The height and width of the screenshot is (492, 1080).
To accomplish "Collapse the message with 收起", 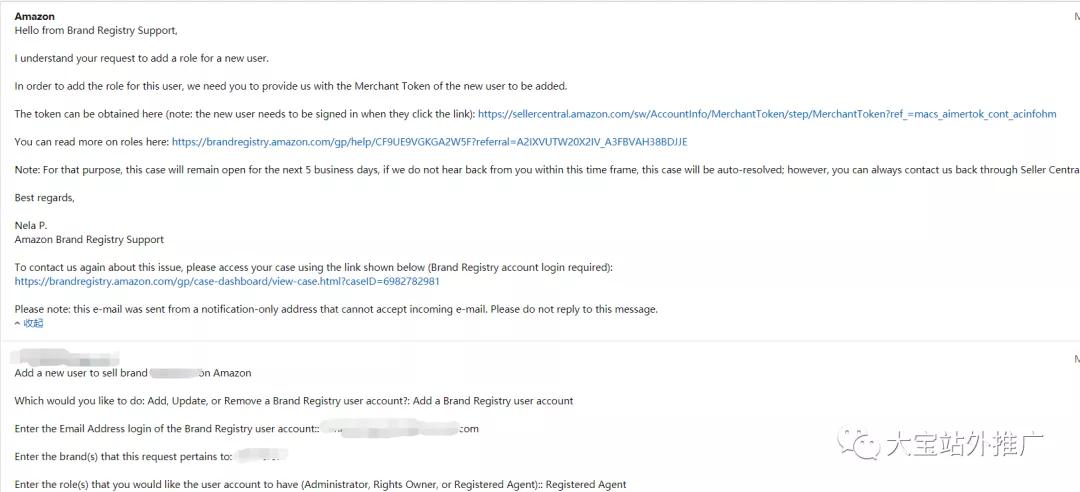I will pyautogui.click(x=29, y=323).
